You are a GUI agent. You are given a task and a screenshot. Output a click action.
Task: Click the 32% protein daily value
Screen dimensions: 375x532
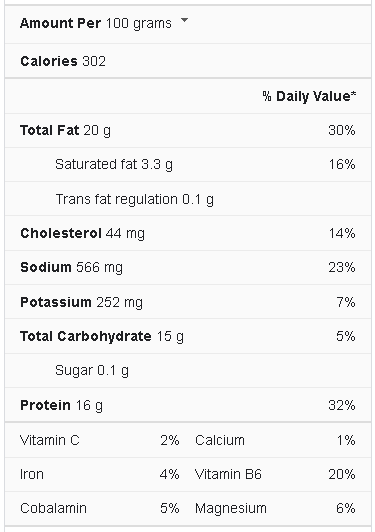342,405
